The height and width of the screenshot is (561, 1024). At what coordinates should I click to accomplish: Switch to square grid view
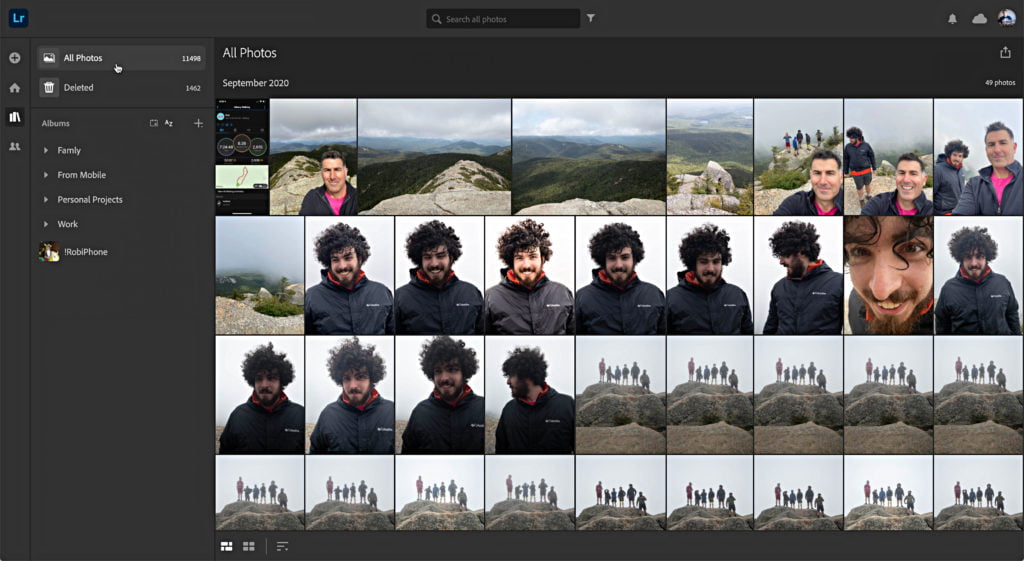point(249,546)
